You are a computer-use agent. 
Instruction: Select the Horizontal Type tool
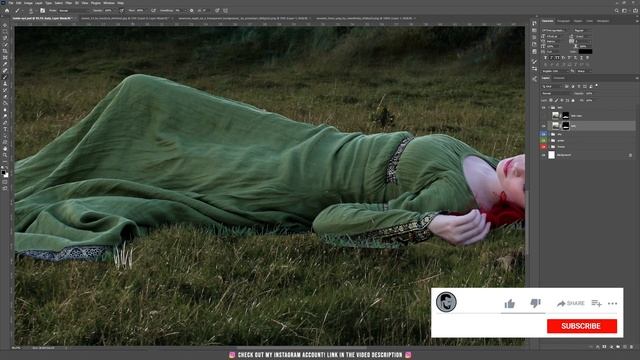[x=5, y=129]
